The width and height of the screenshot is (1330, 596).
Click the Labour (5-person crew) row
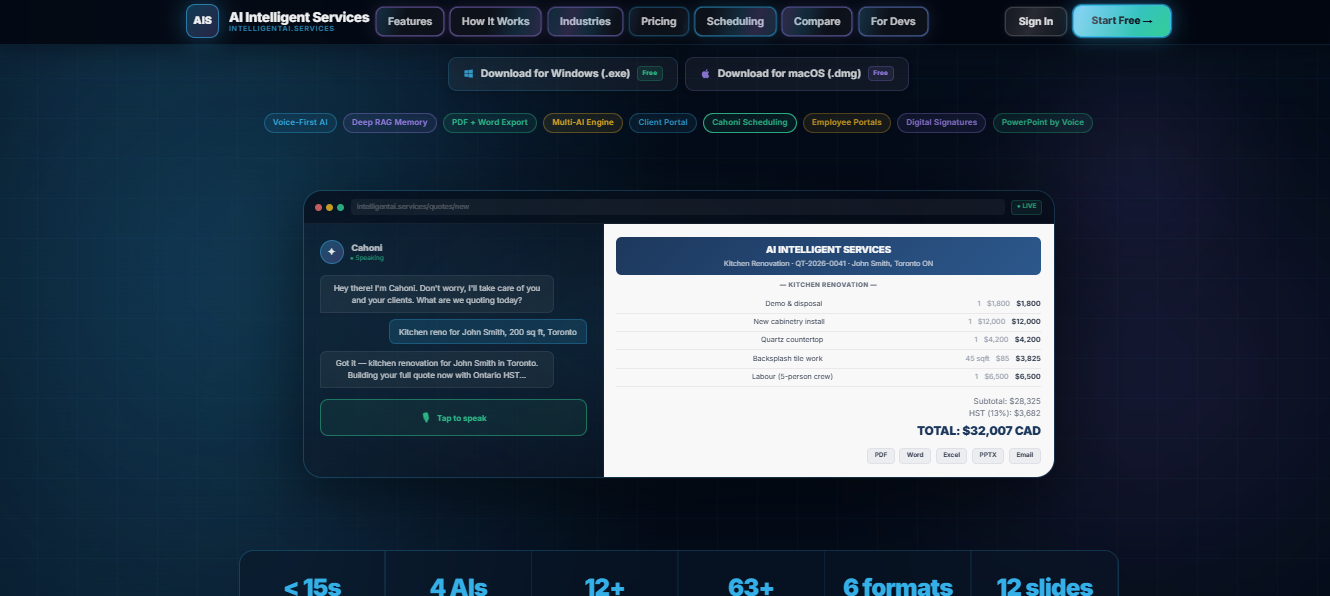point(828,377)
